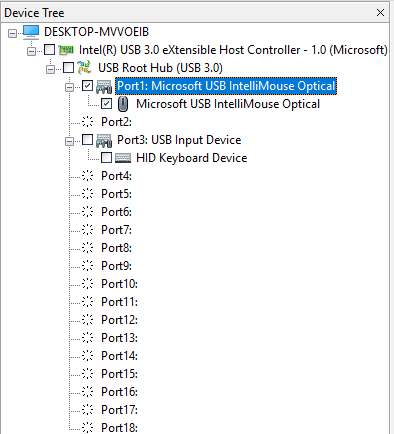The width and height of the screenshot is (394, 434).
Task: Uncheck the Port1 IntelliMouse checkbox
Action: pyautogui.click(x=87, y=86)
